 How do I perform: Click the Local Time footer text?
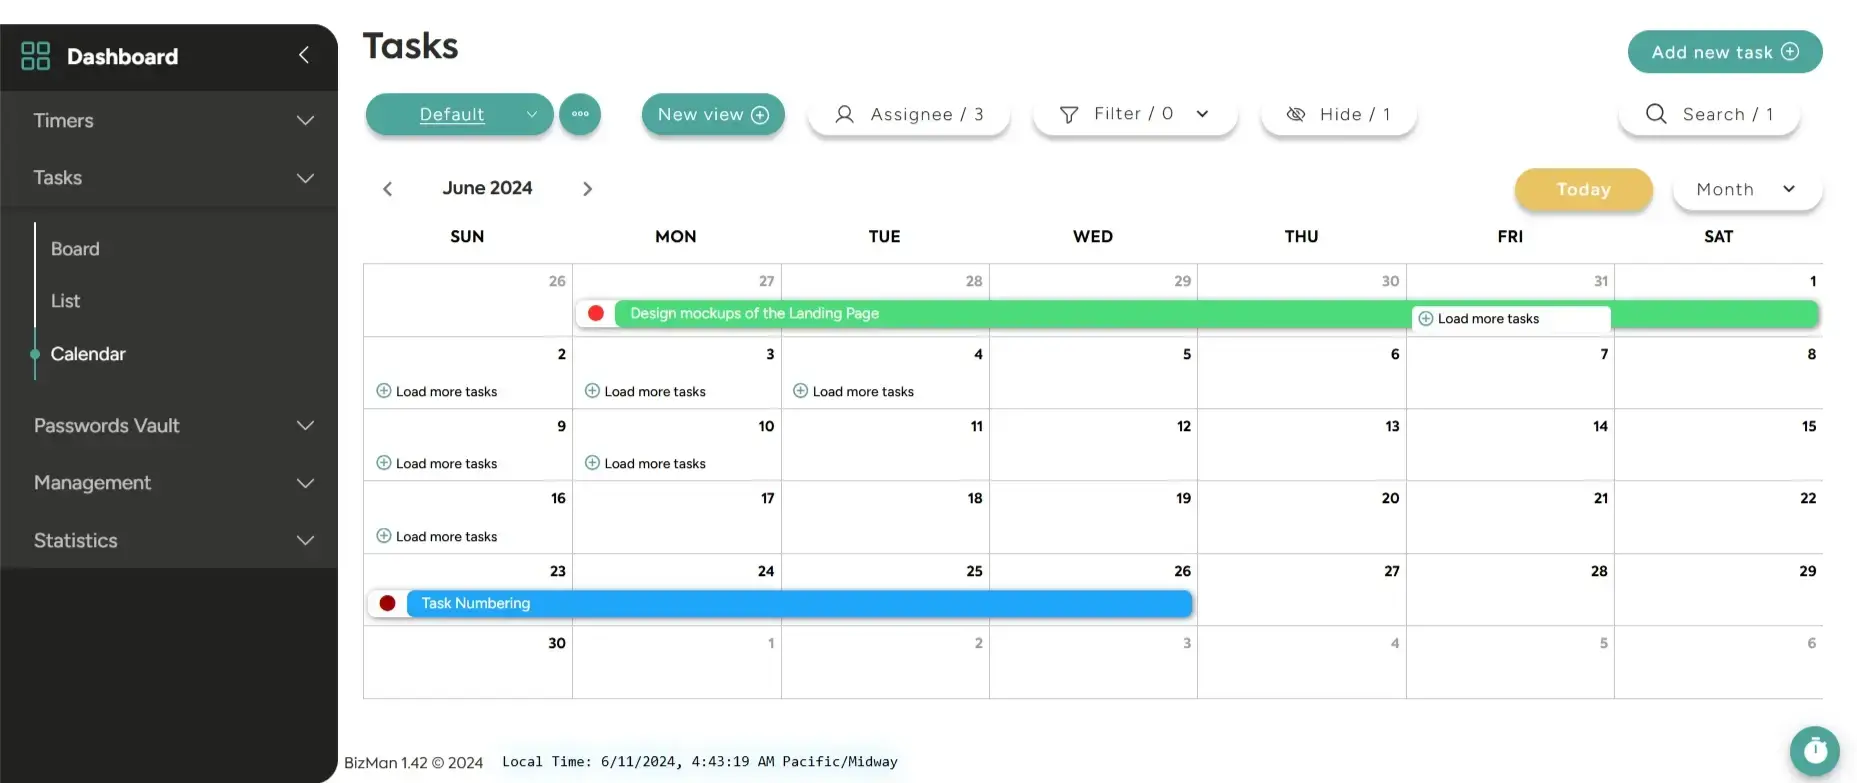pos(700,762)
